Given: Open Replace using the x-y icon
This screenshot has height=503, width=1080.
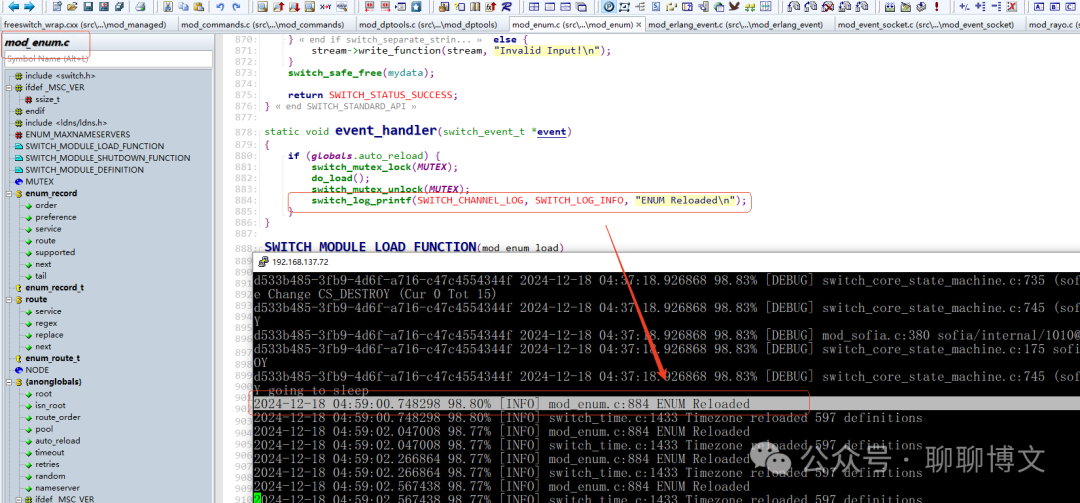Looking at the screenshot, I should coord(325,7).
